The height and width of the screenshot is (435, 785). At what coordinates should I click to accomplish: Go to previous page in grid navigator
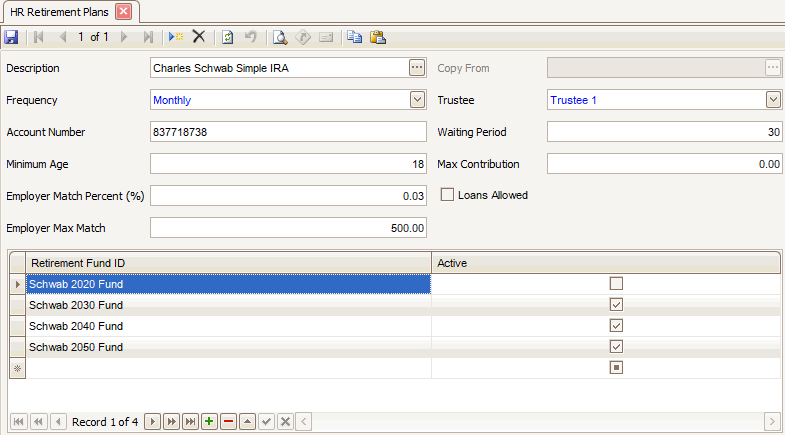(39, 421)
